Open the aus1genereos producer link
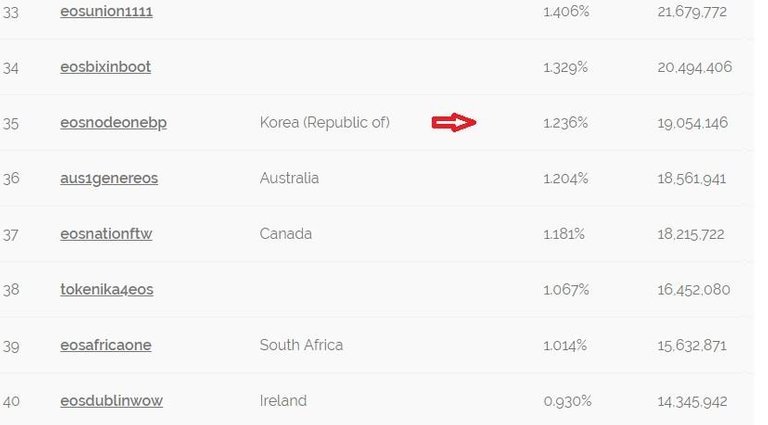768x425 pixels. click(x=109, y=178)
